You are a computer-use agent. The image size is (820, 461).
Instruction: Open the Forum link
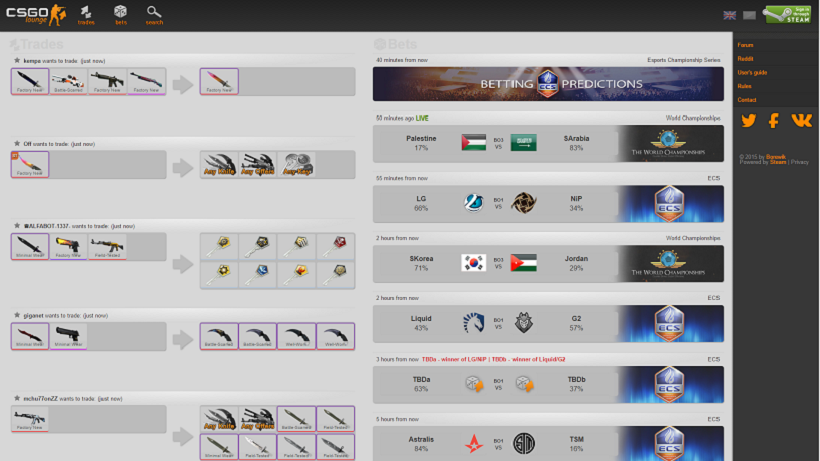(745, 45)
